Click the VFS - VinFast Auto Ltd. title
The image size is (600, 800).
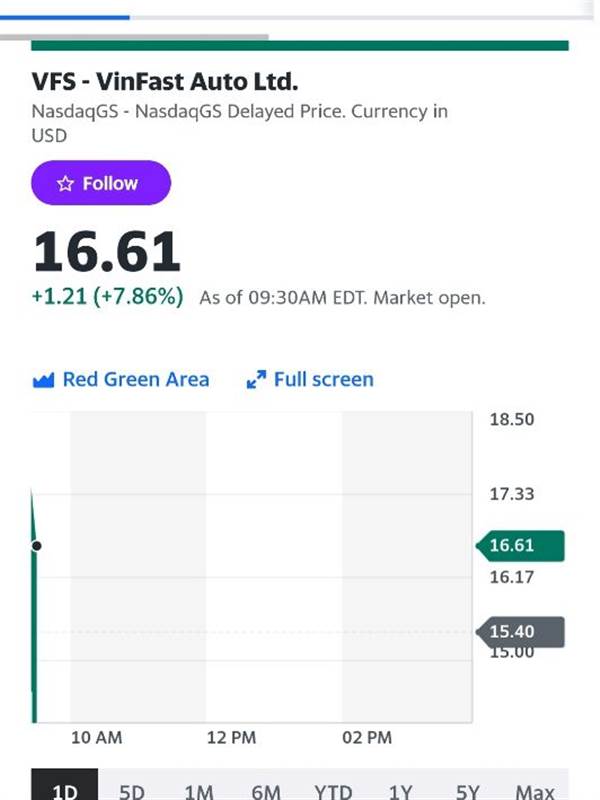click(165, 82)
